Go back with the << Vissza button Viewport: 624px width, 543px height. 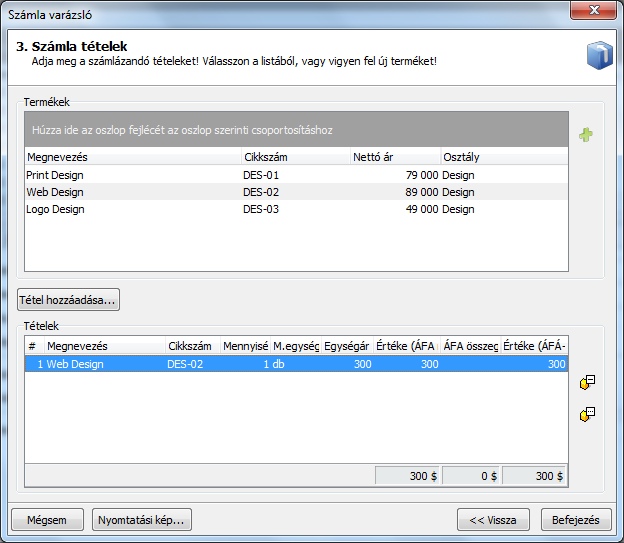(493, 520)
